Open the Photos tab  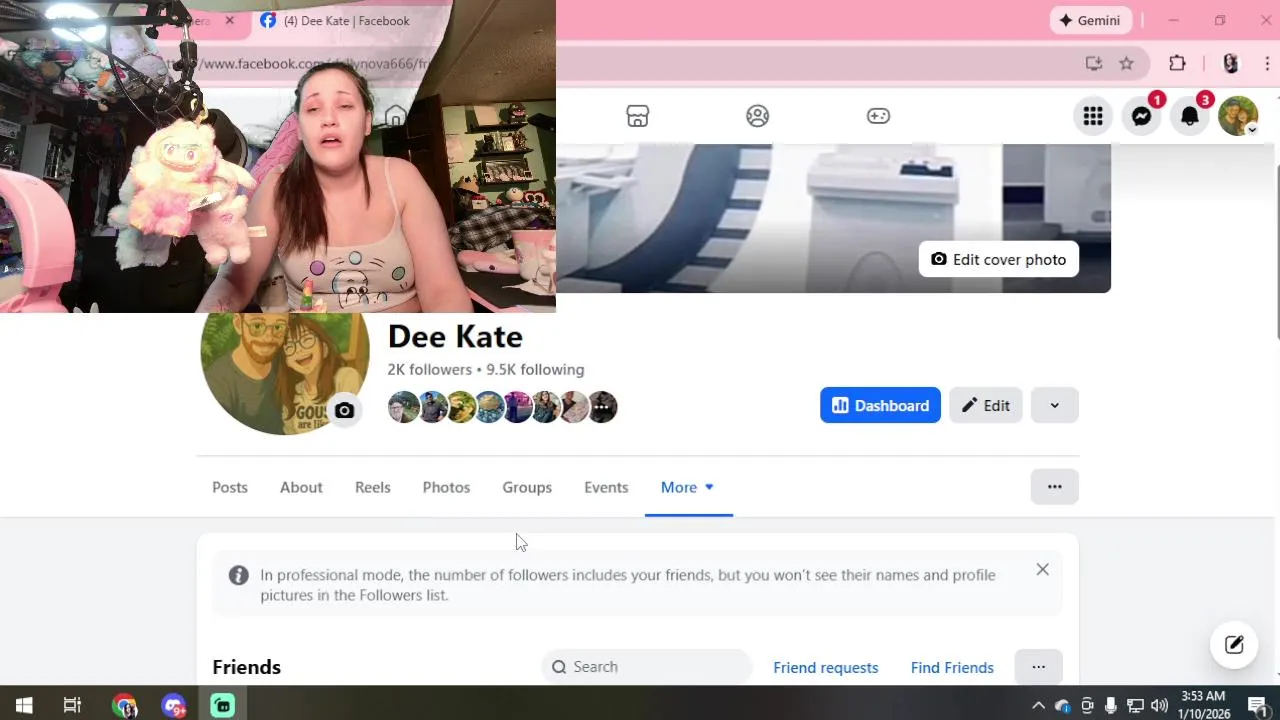446,487
